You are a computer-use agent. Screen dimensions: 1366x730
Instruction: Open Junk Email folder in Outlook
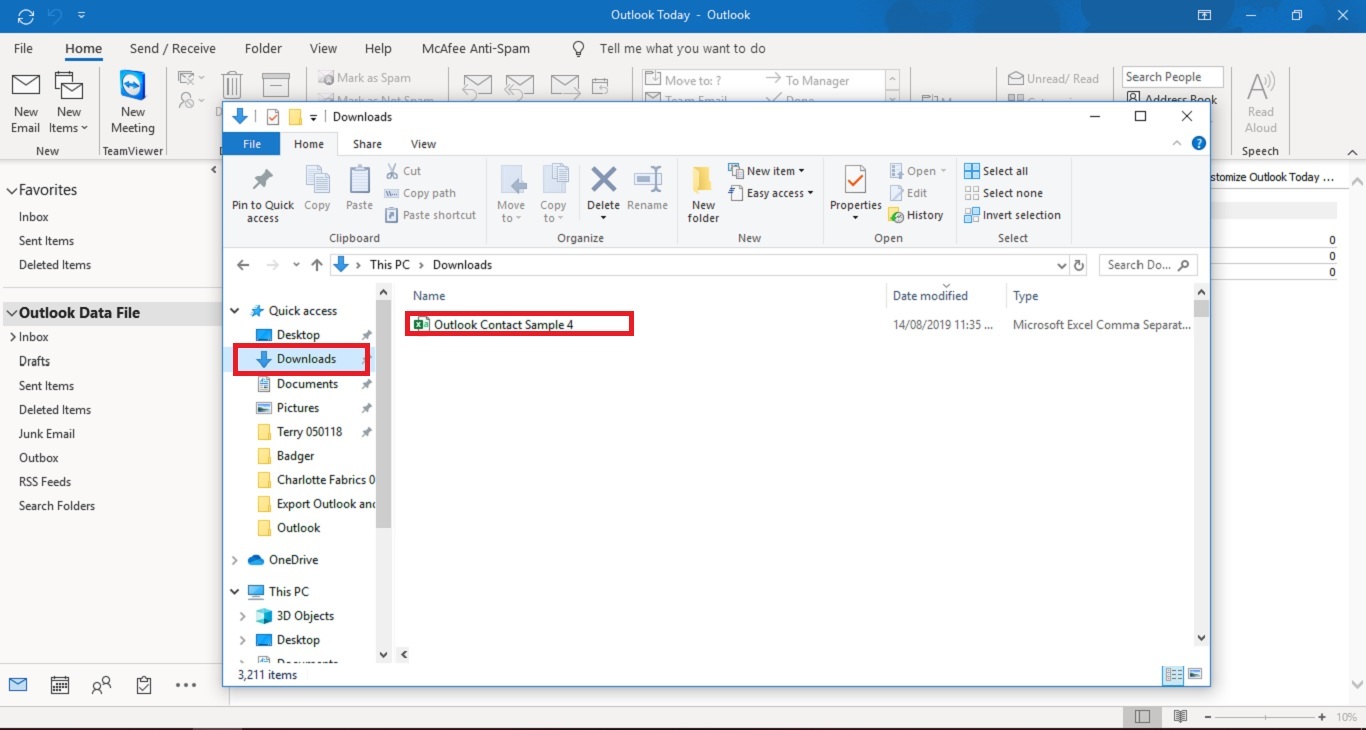47,434
